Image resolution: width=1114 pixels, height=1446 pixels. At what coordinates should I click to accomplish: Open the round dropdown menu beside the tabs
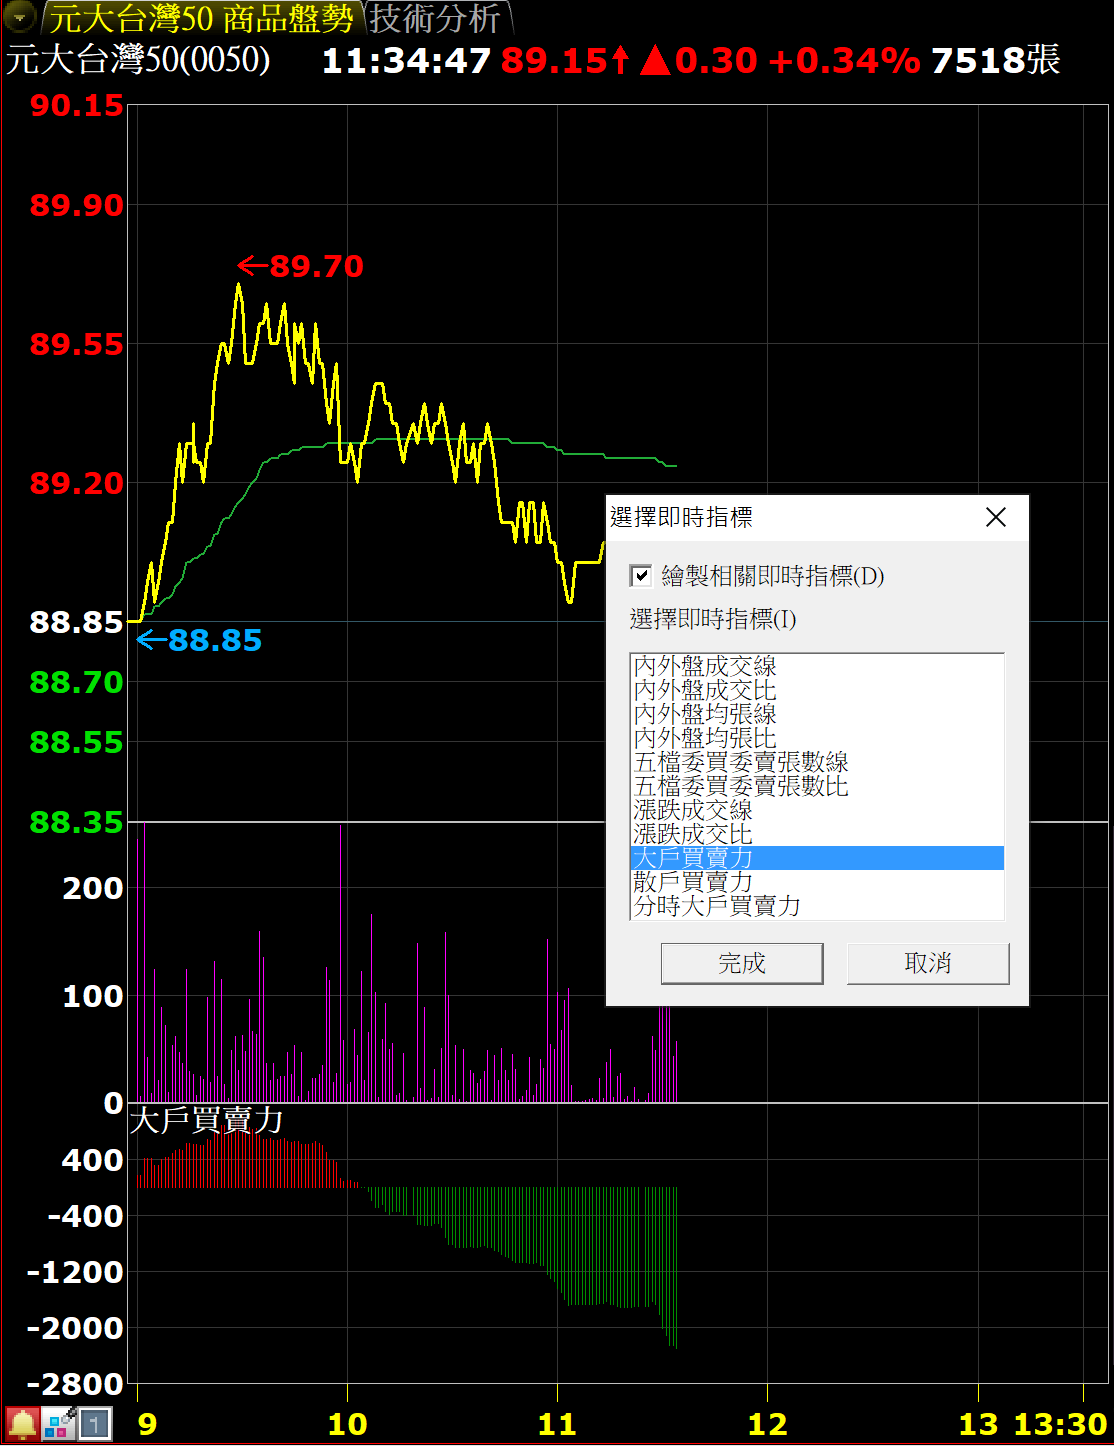[19, 16]
